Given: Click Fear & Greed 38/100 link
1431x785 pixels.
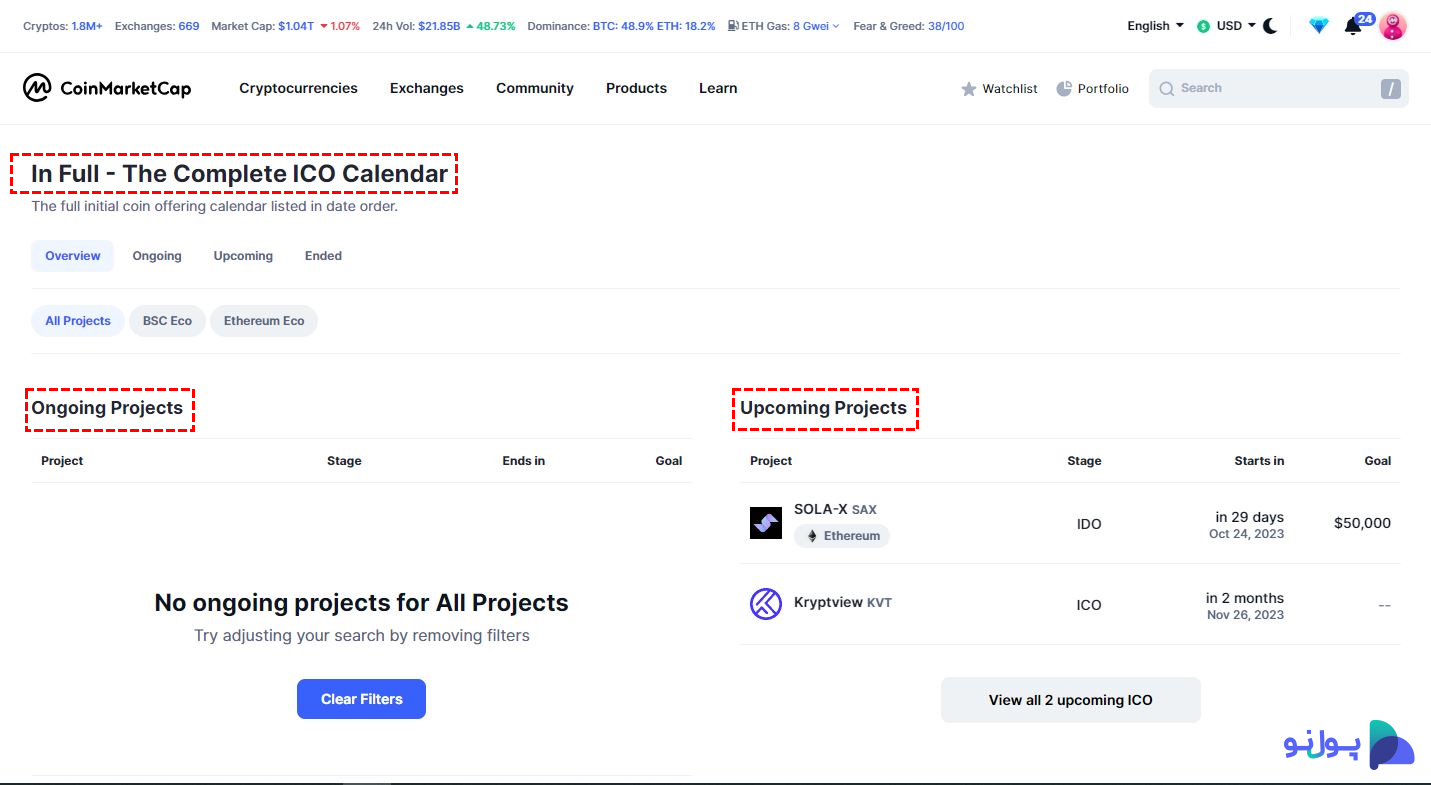Looking at the screenshot, I should (947, 26).
